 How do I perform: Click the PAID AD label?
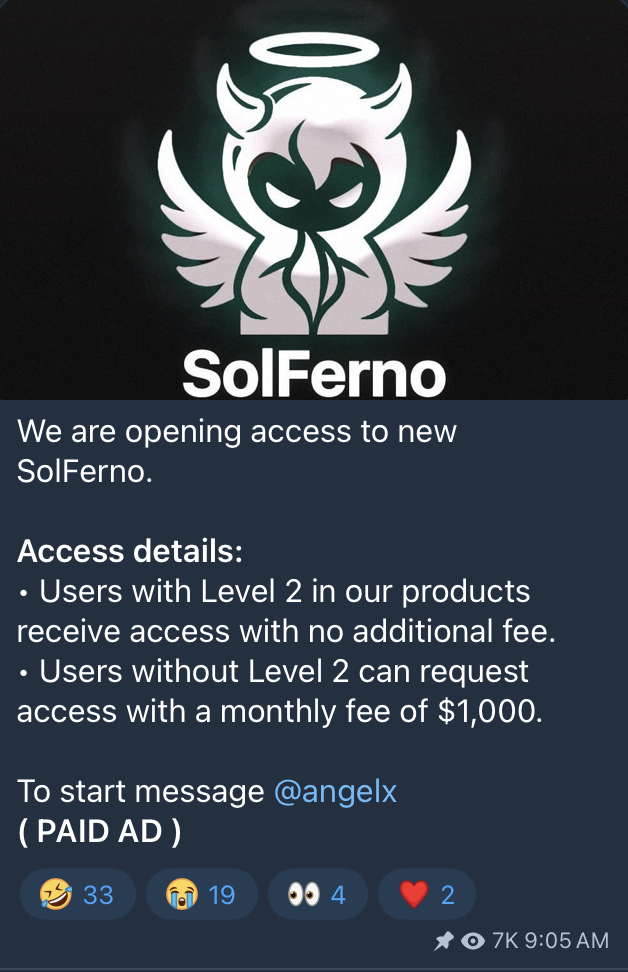99,831
